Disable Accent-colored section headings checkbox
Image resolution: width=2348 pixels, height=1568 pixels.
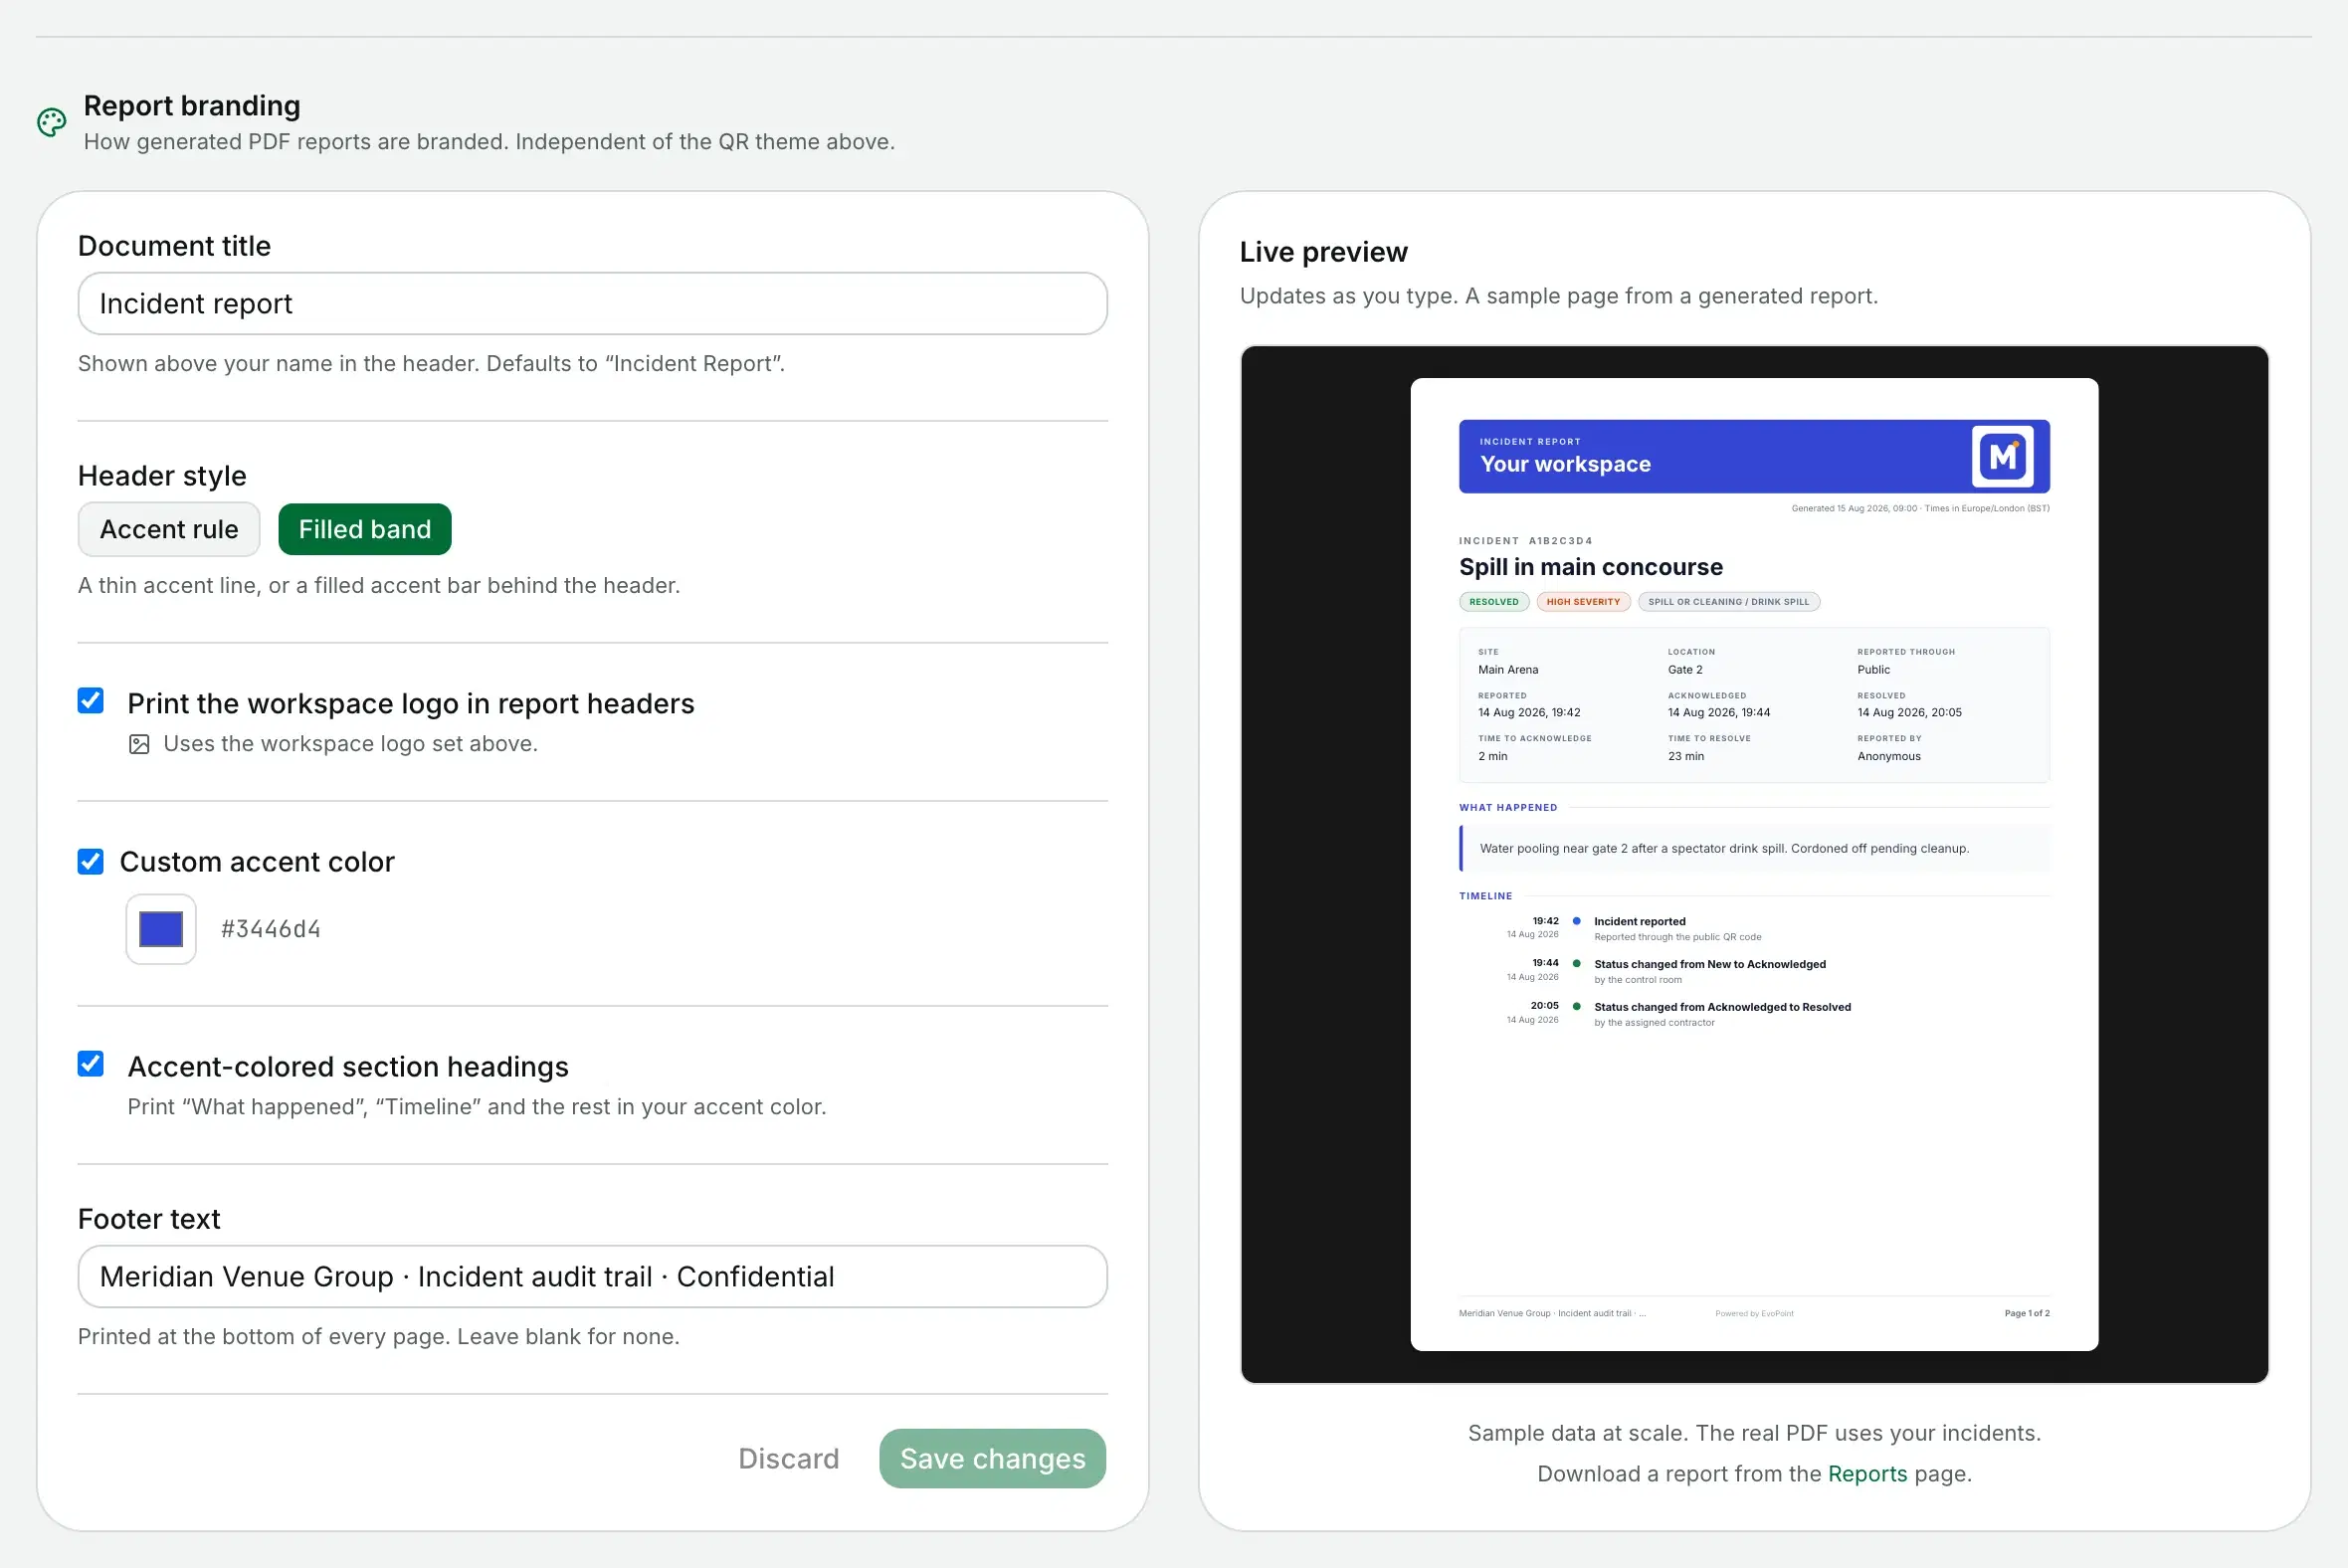tap(91, 1063)
